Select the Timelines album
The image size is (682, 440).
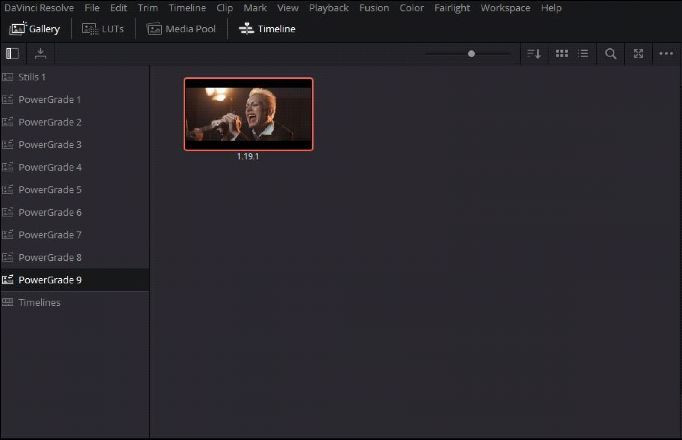pos(75,302)
